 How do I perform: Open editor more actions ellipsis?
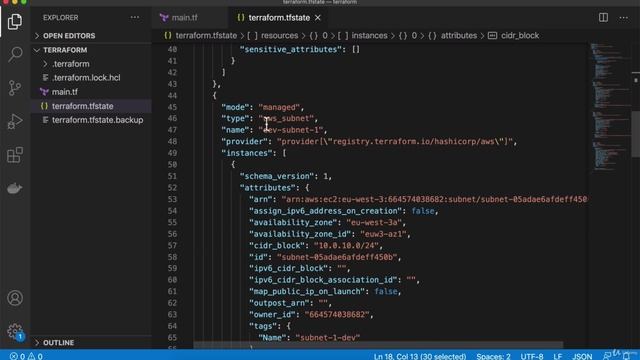[624, 18]
